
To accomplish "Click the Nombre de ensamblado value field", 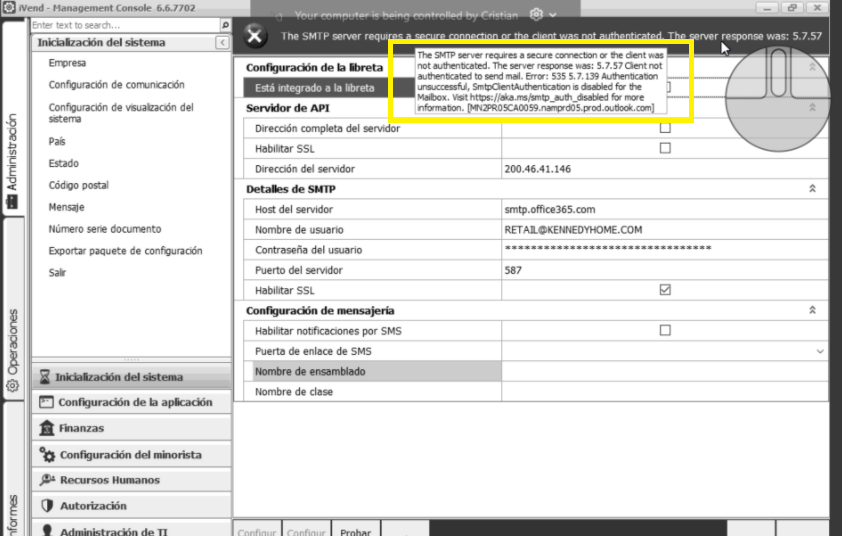I will [664, 371].
